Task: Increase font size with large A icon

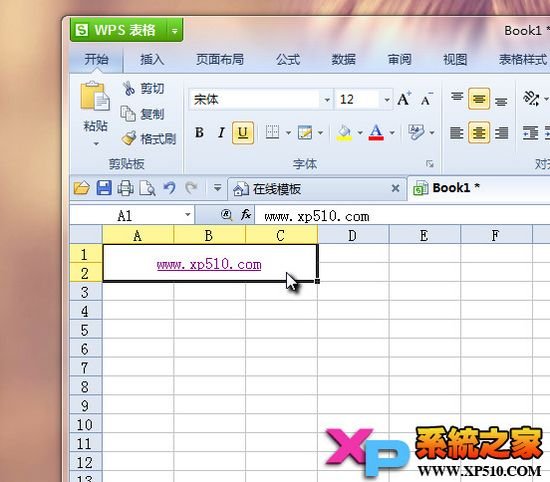Action: click(404, 100)
